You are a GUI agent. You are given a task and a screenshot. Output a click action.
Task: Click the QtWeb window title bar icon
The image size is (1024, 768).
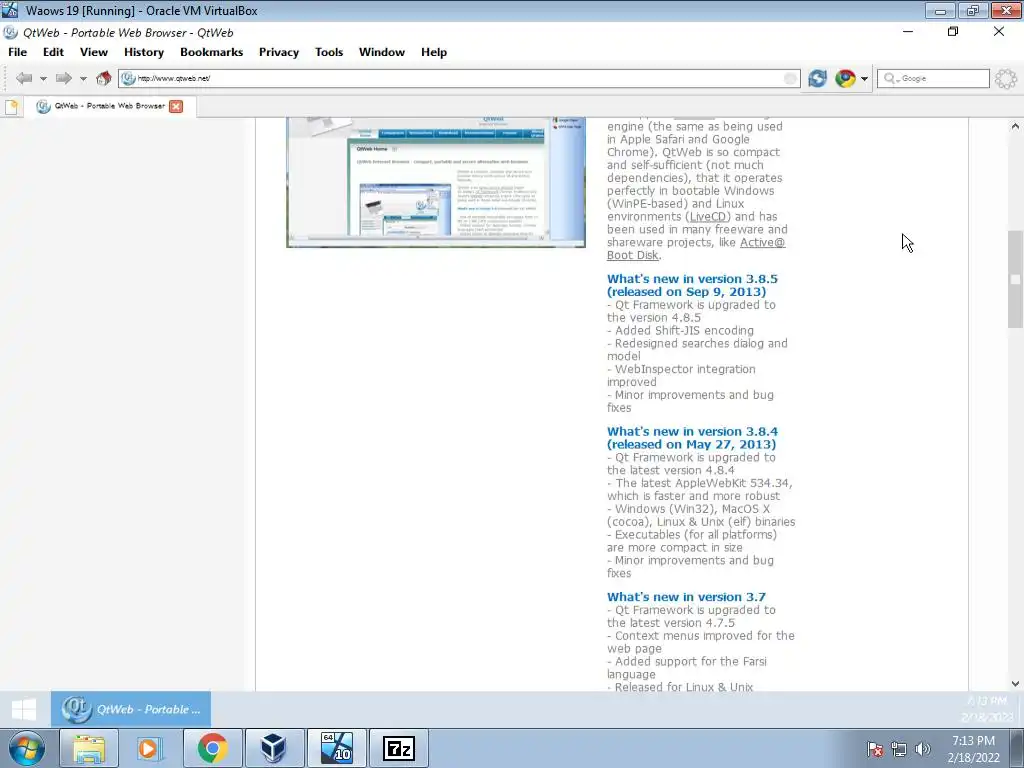click(10, 33)
